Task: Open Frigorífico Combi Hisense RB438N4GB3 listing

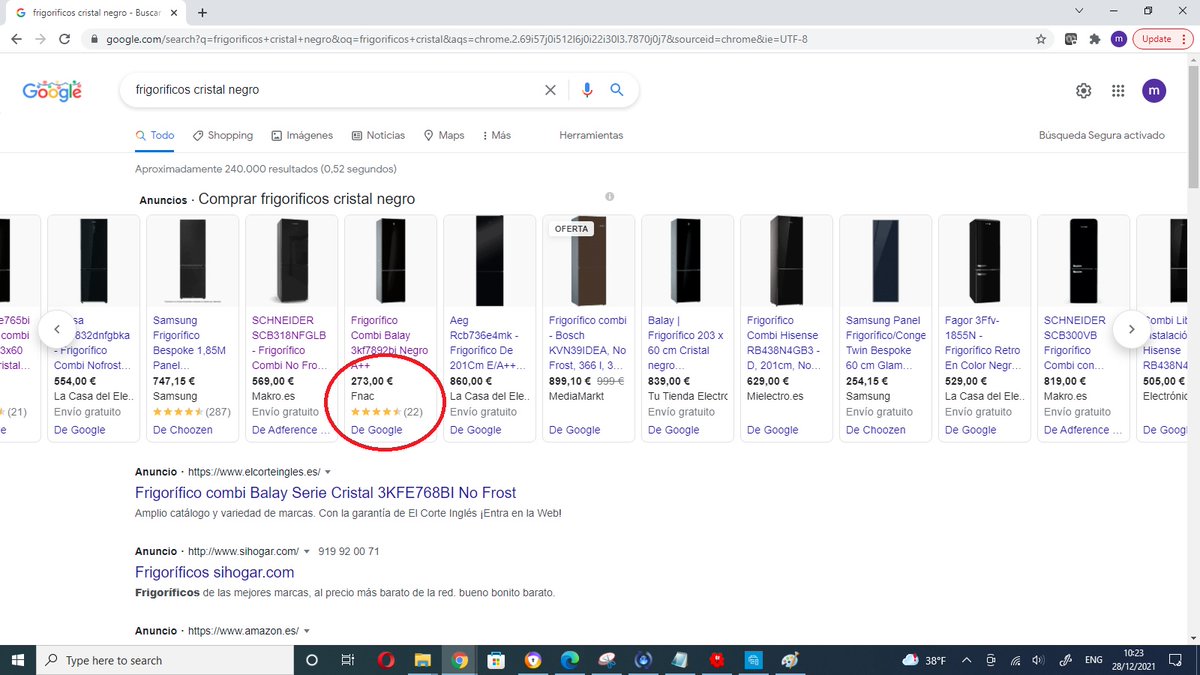Action: click(x=783, y=343)
